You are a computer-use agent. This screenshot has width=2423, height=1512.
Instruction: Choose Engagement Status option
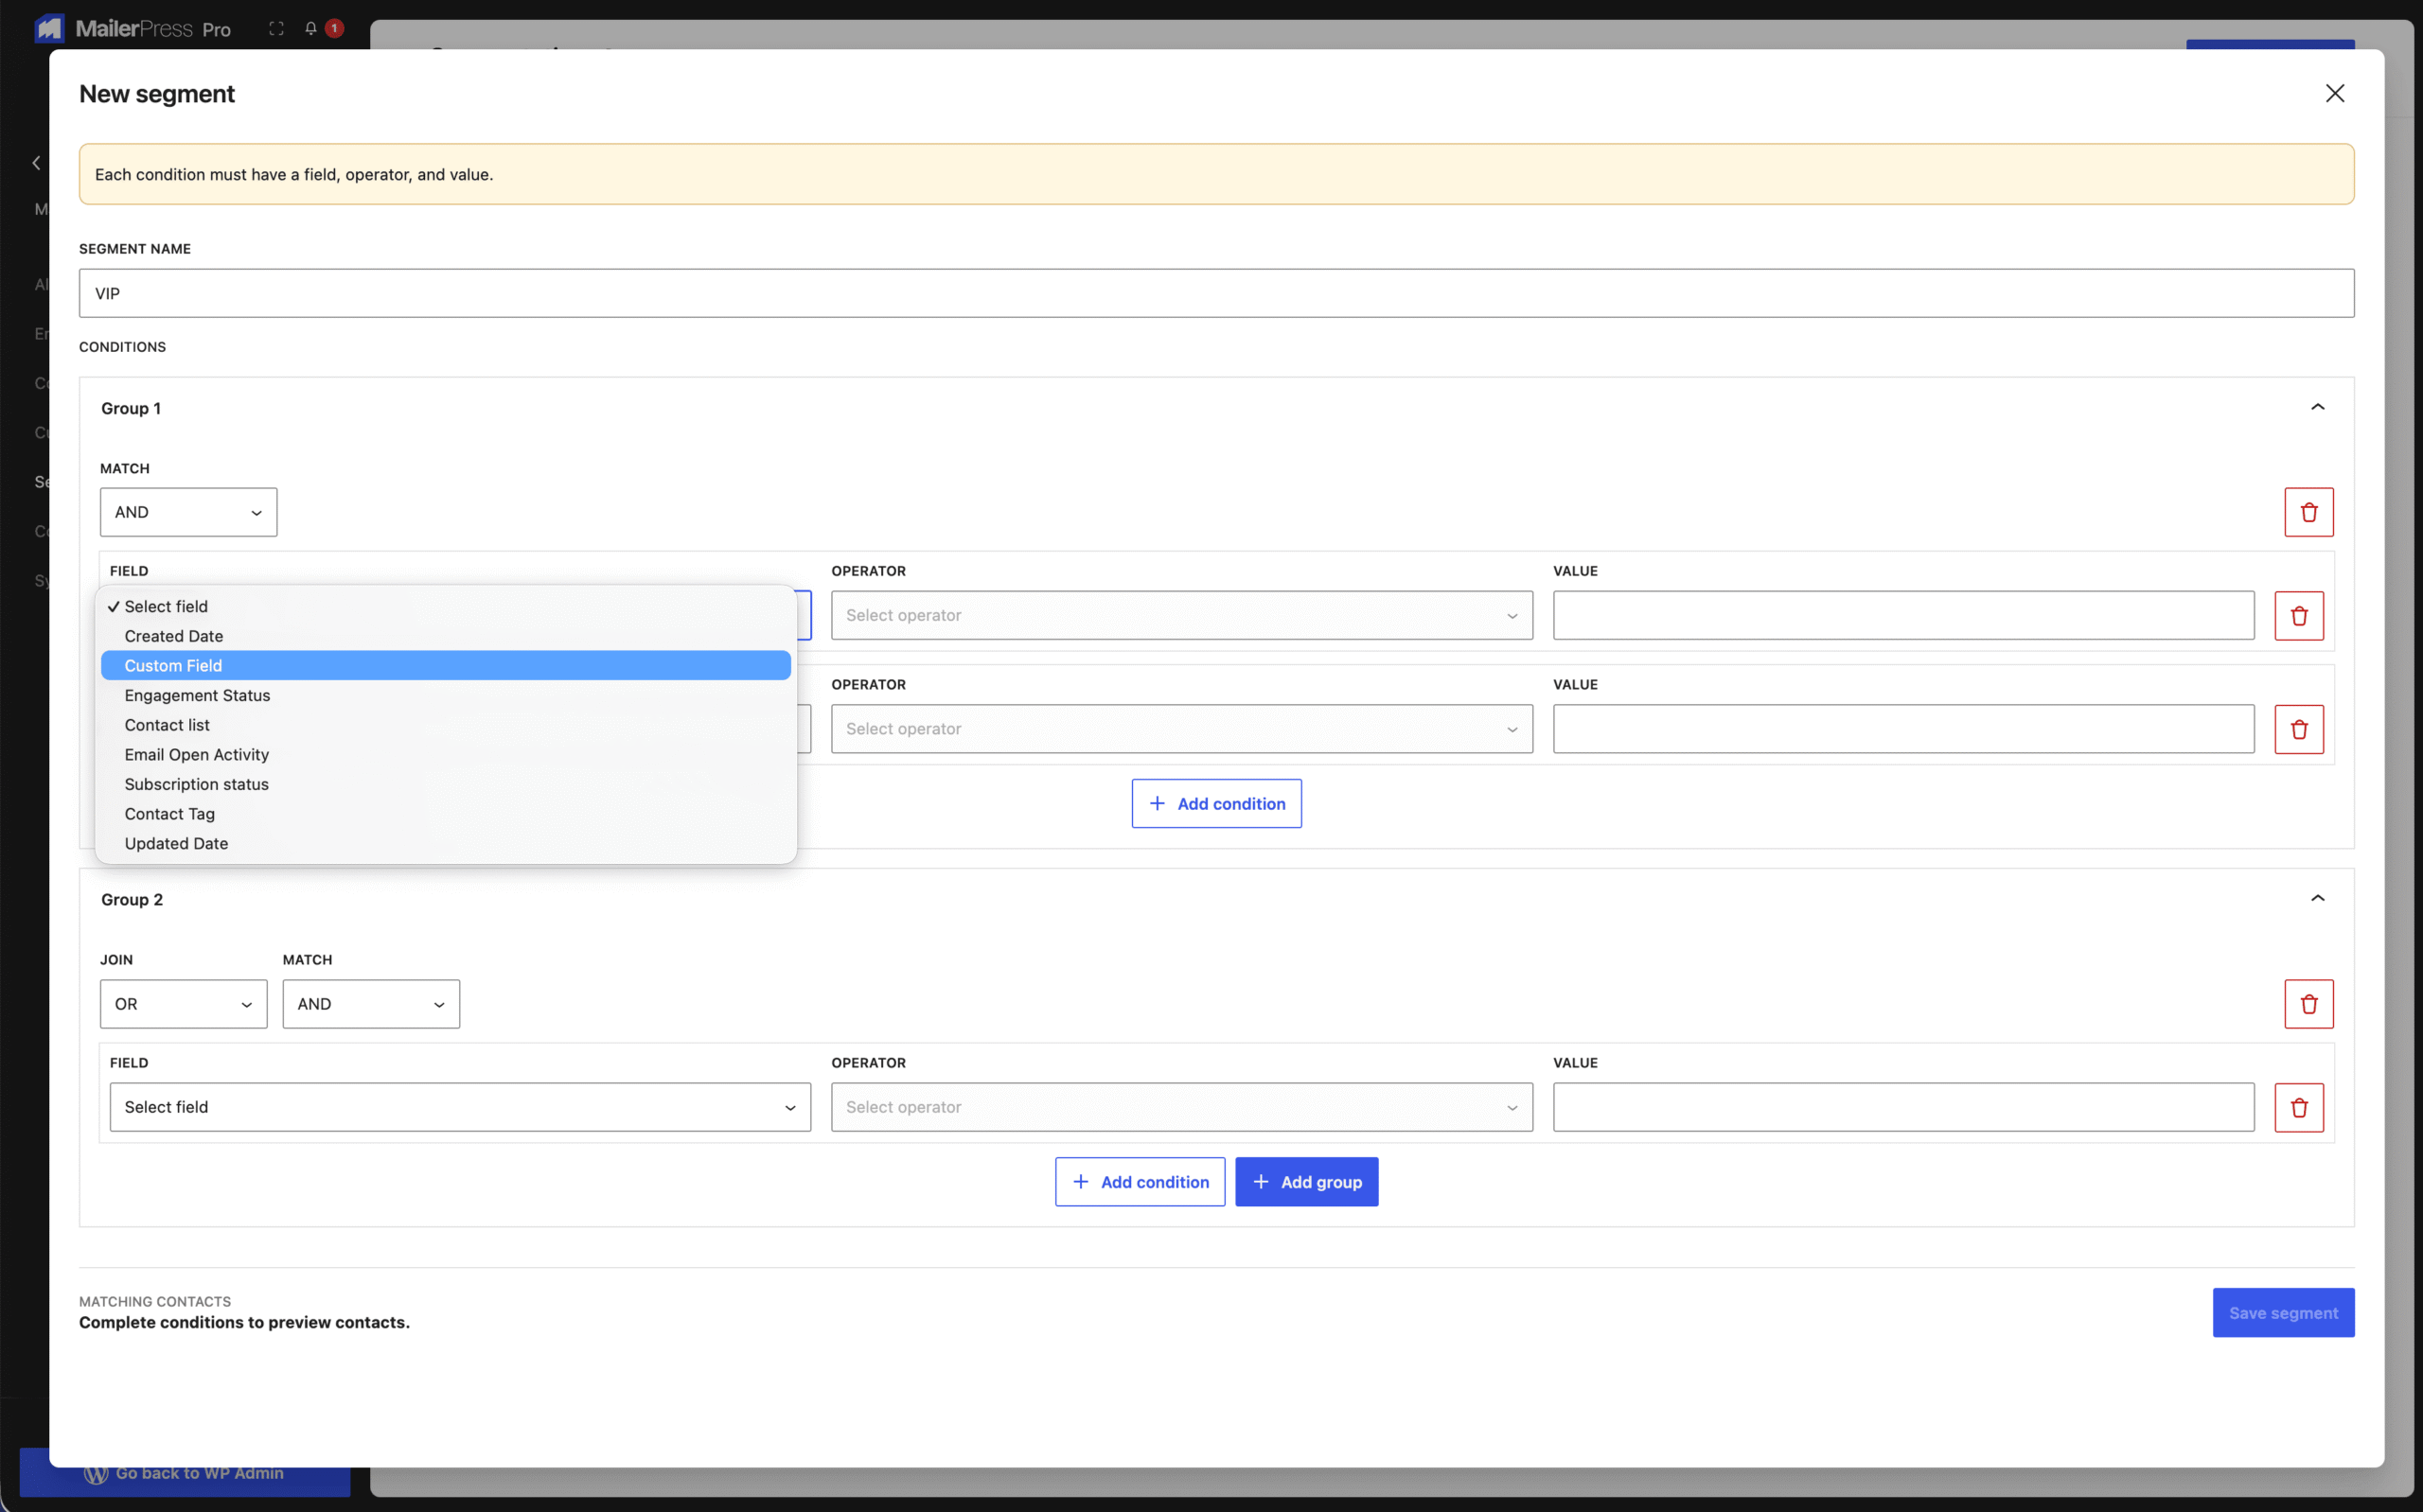click(x=445, y=695)
